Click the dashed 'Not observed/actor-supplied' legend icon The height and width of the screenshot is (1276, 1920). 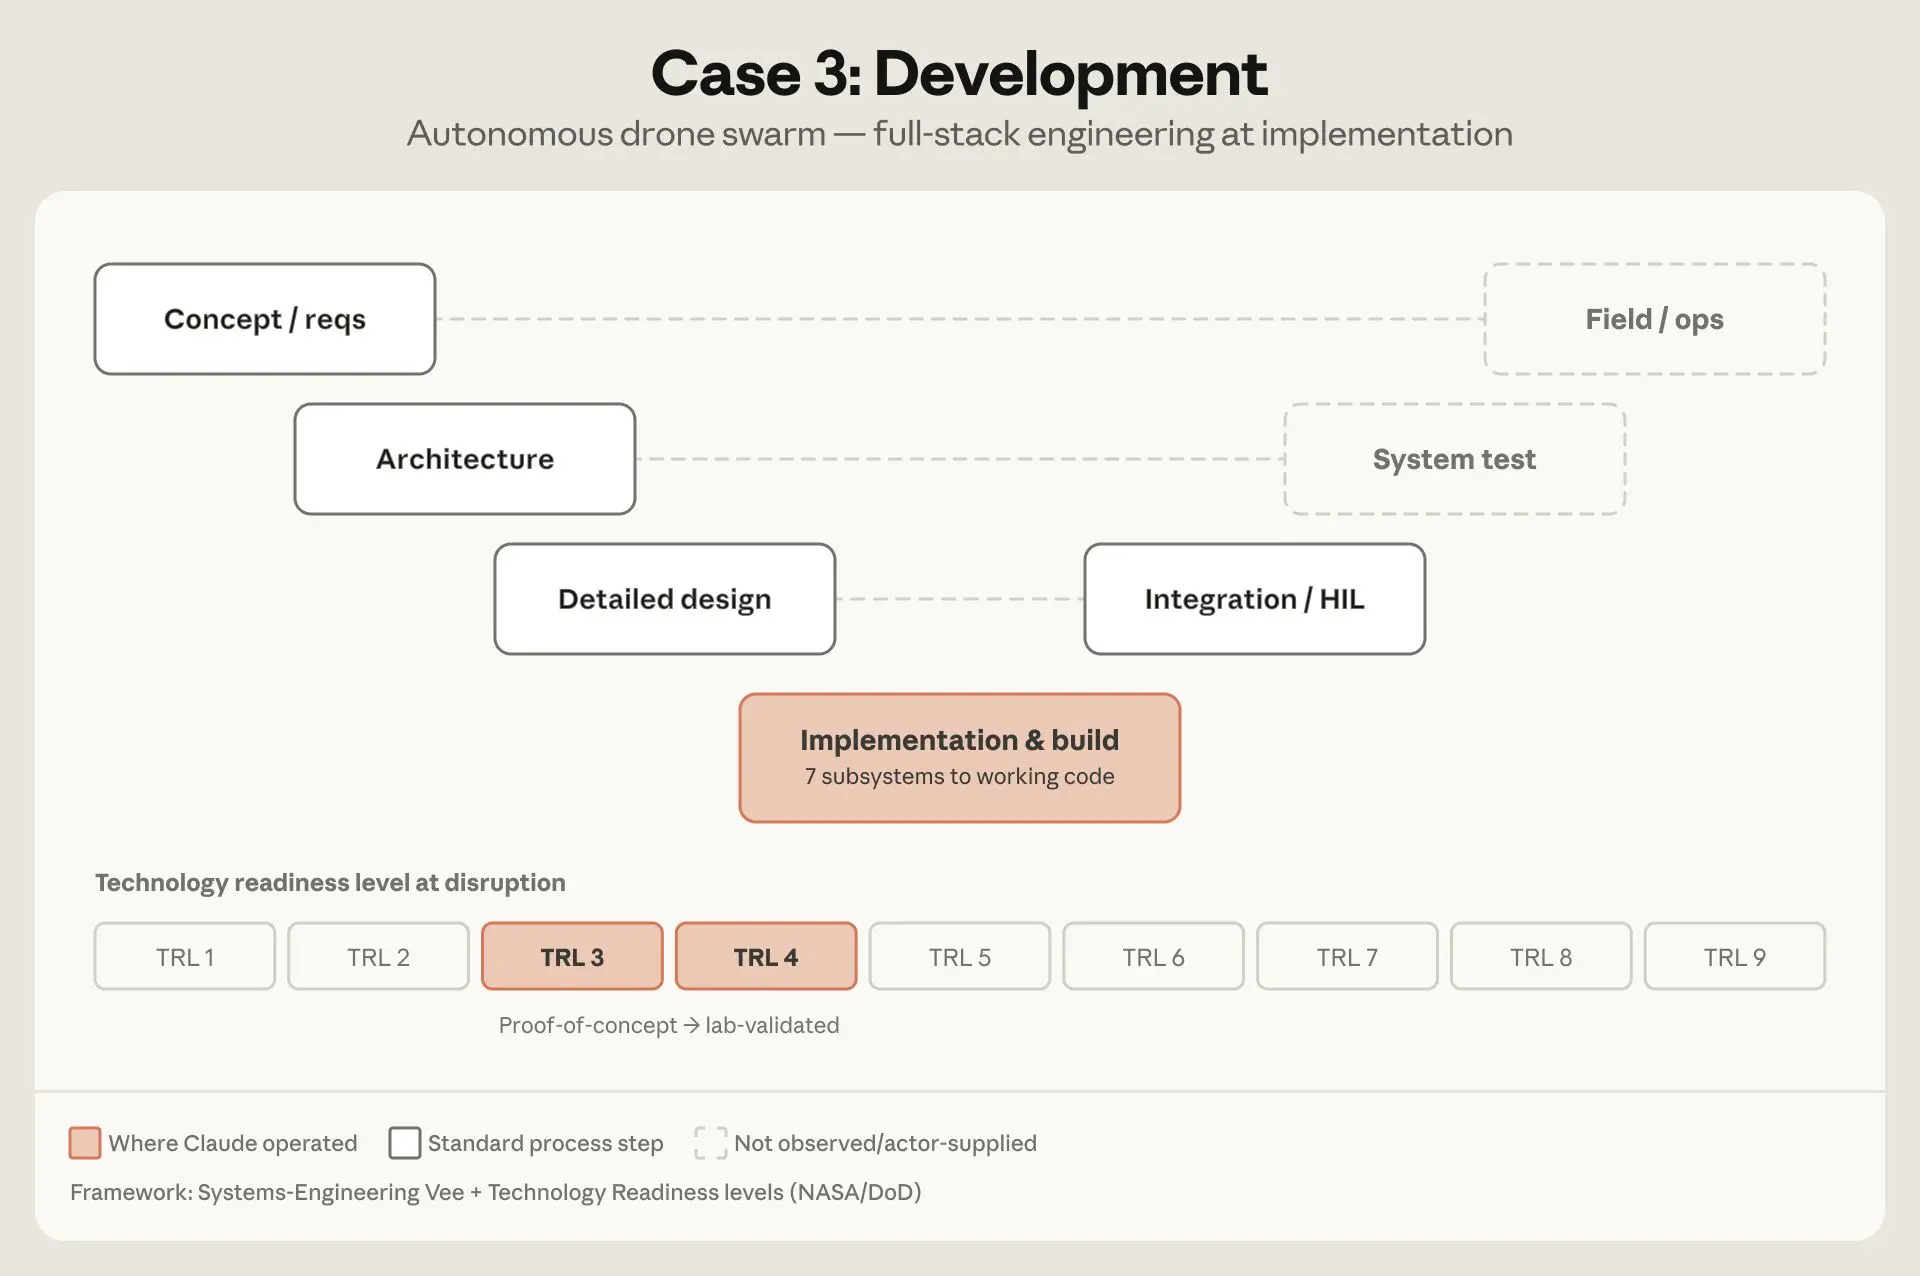pos(711,1143)
